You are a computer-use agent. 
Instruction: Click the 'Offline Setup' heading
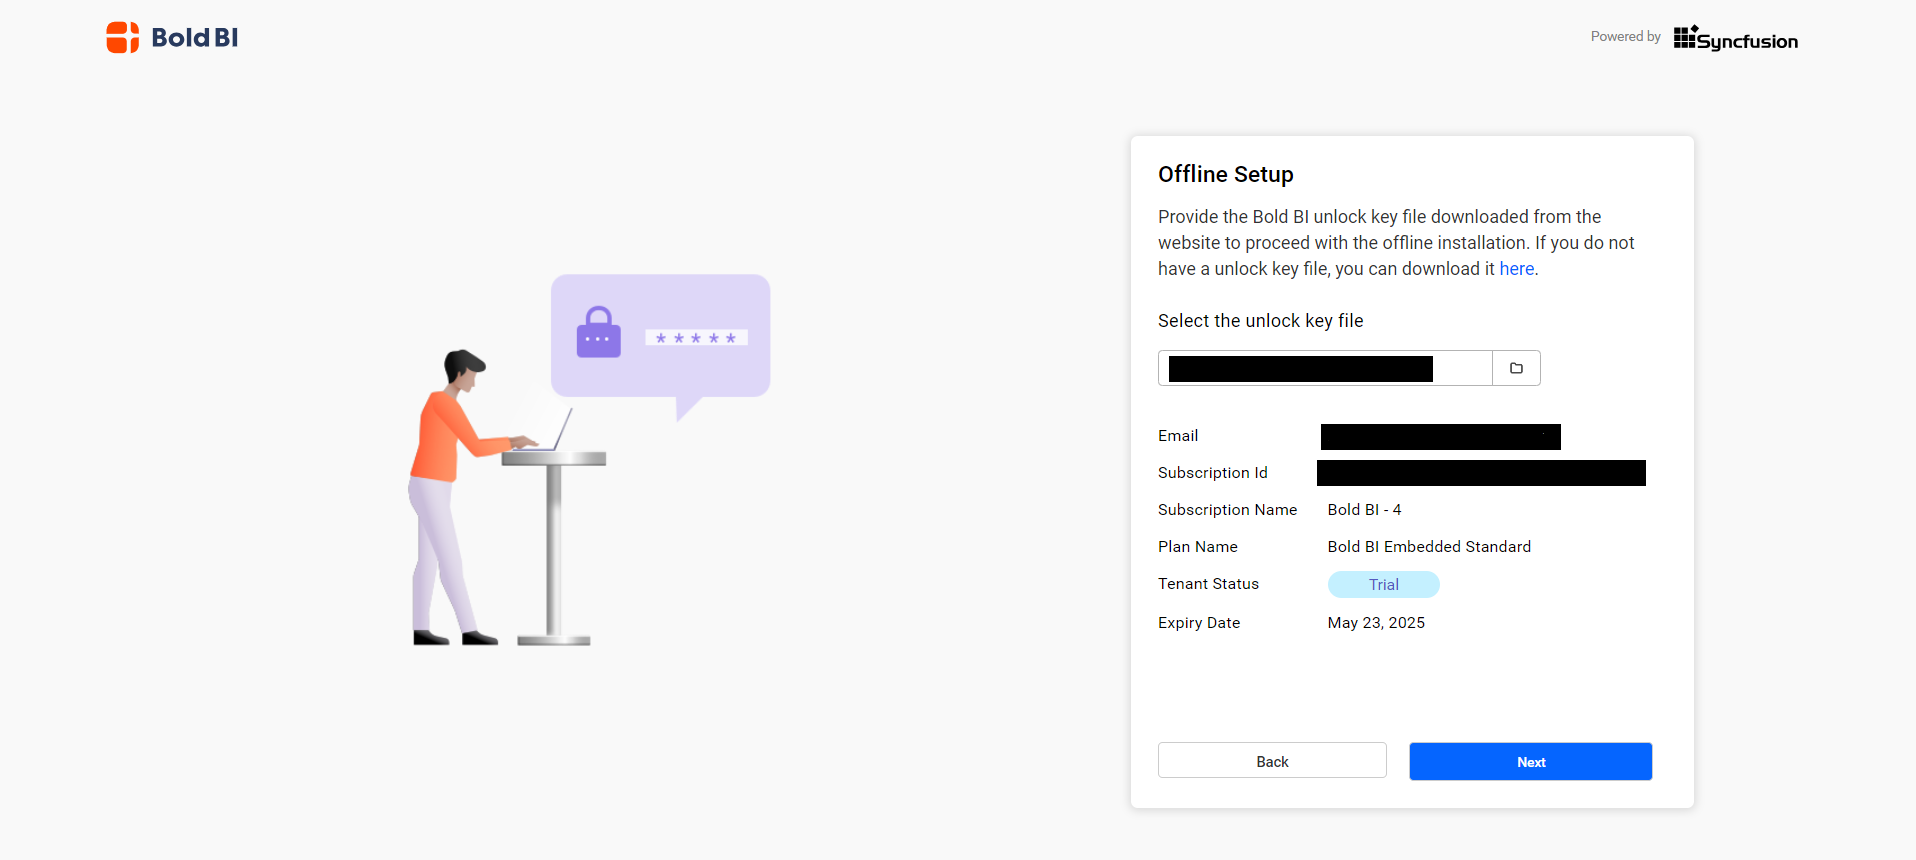coord(1226,174)
